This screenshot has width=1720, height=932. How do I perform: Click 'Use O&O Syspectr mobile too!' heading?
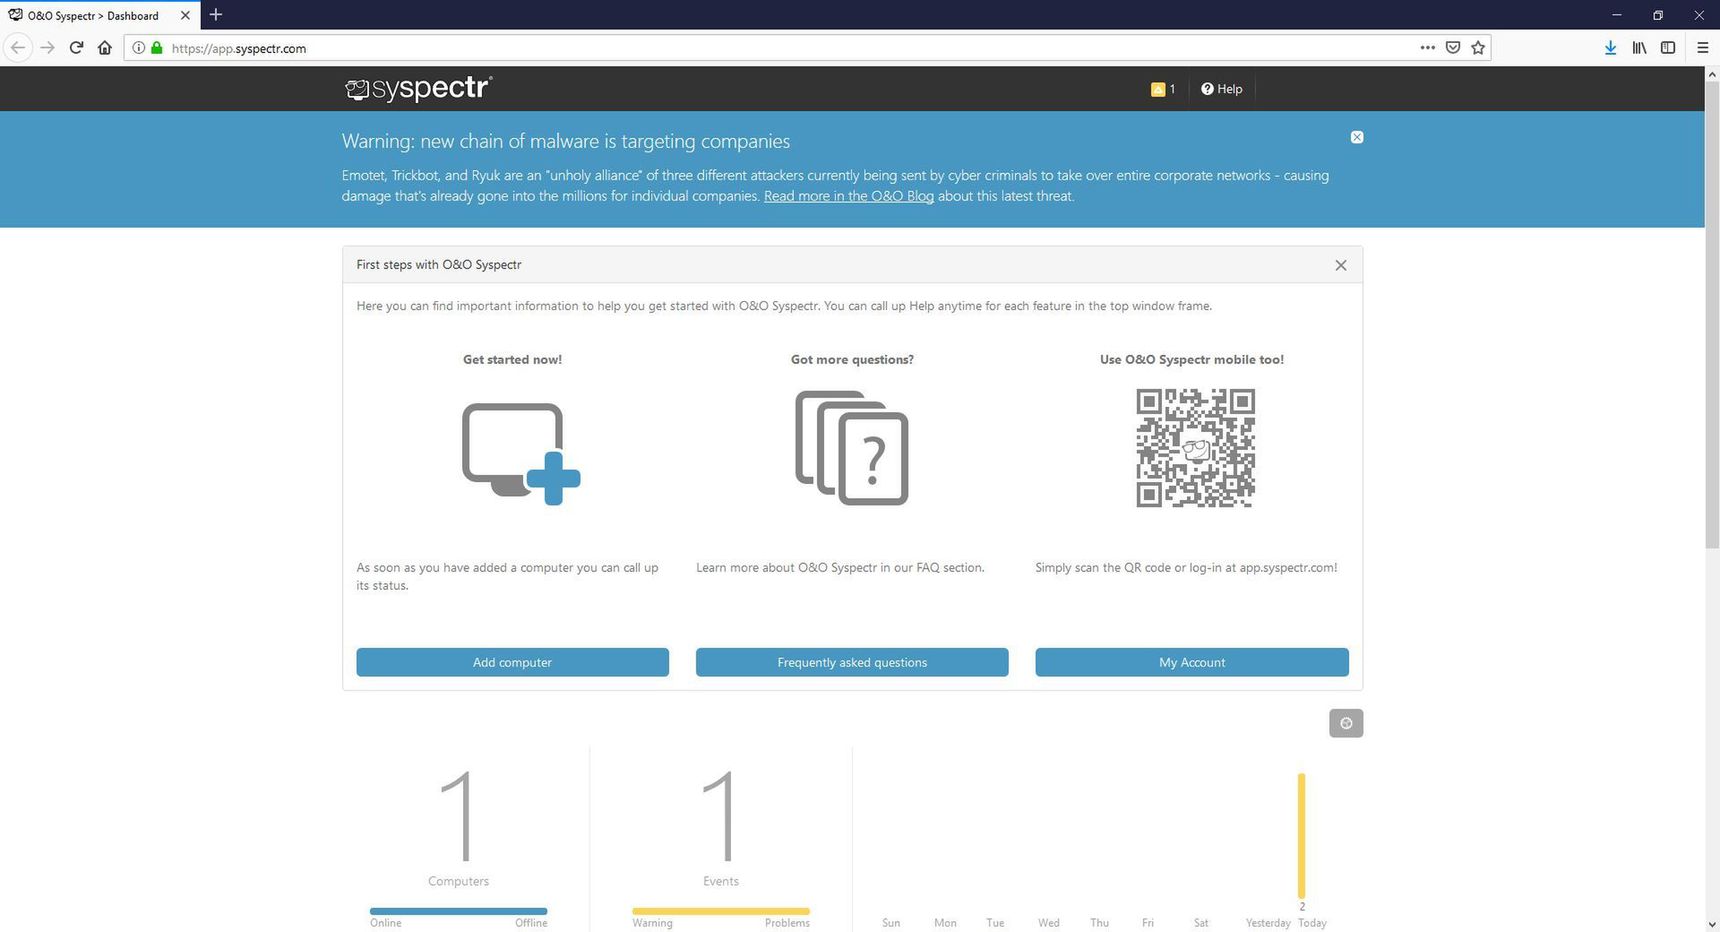point(1192,360)
